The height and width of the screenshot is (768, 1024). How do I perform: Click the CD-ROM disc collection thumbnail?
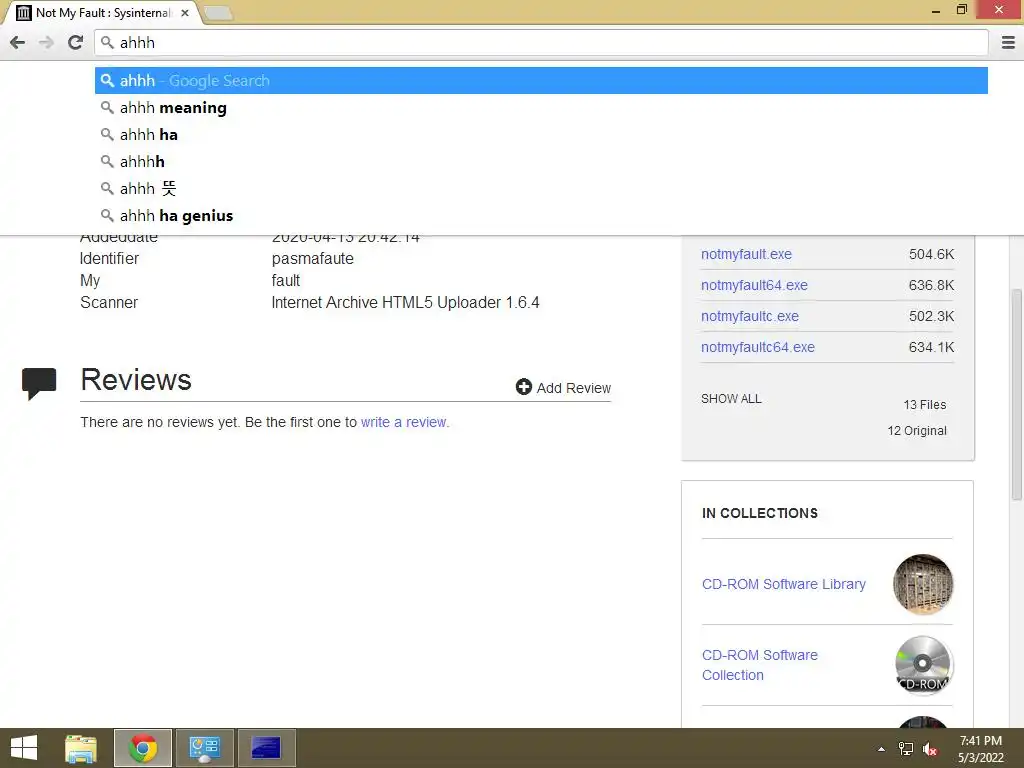tap(923, 665)
